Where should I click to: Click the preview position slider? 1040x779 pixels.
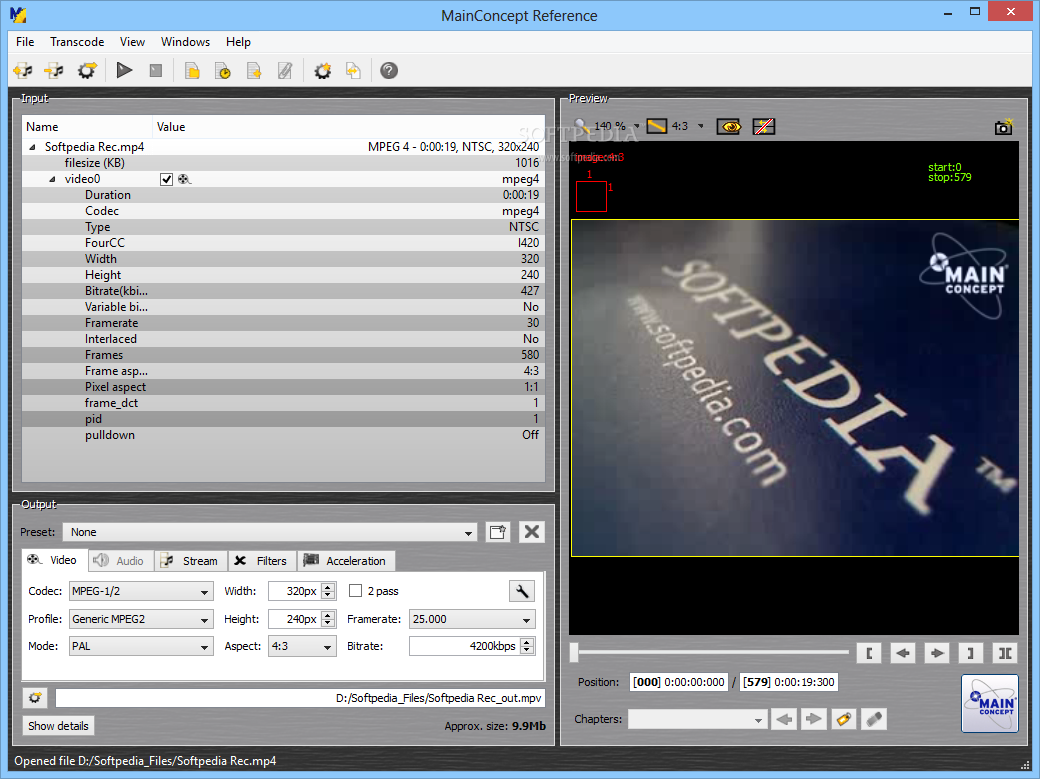coord(711,652)
